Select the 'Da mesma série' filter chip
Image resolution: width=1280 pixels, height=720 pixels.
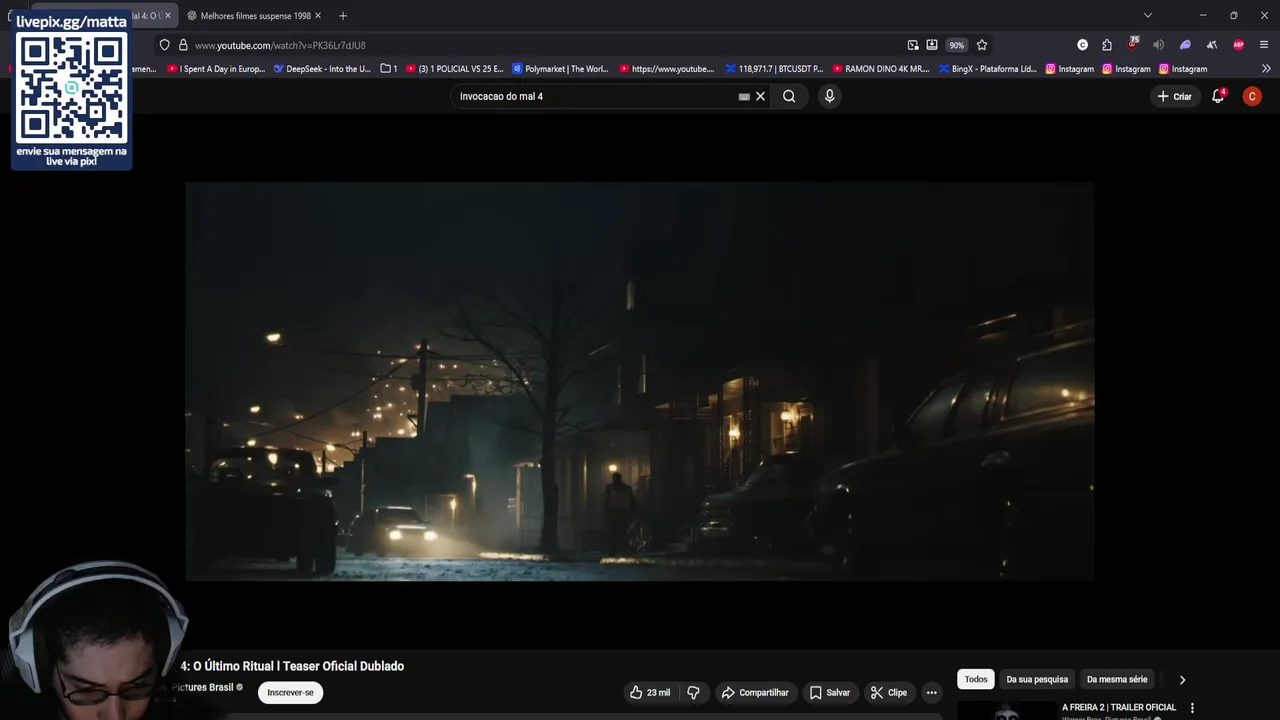[x=1117, y=679]
